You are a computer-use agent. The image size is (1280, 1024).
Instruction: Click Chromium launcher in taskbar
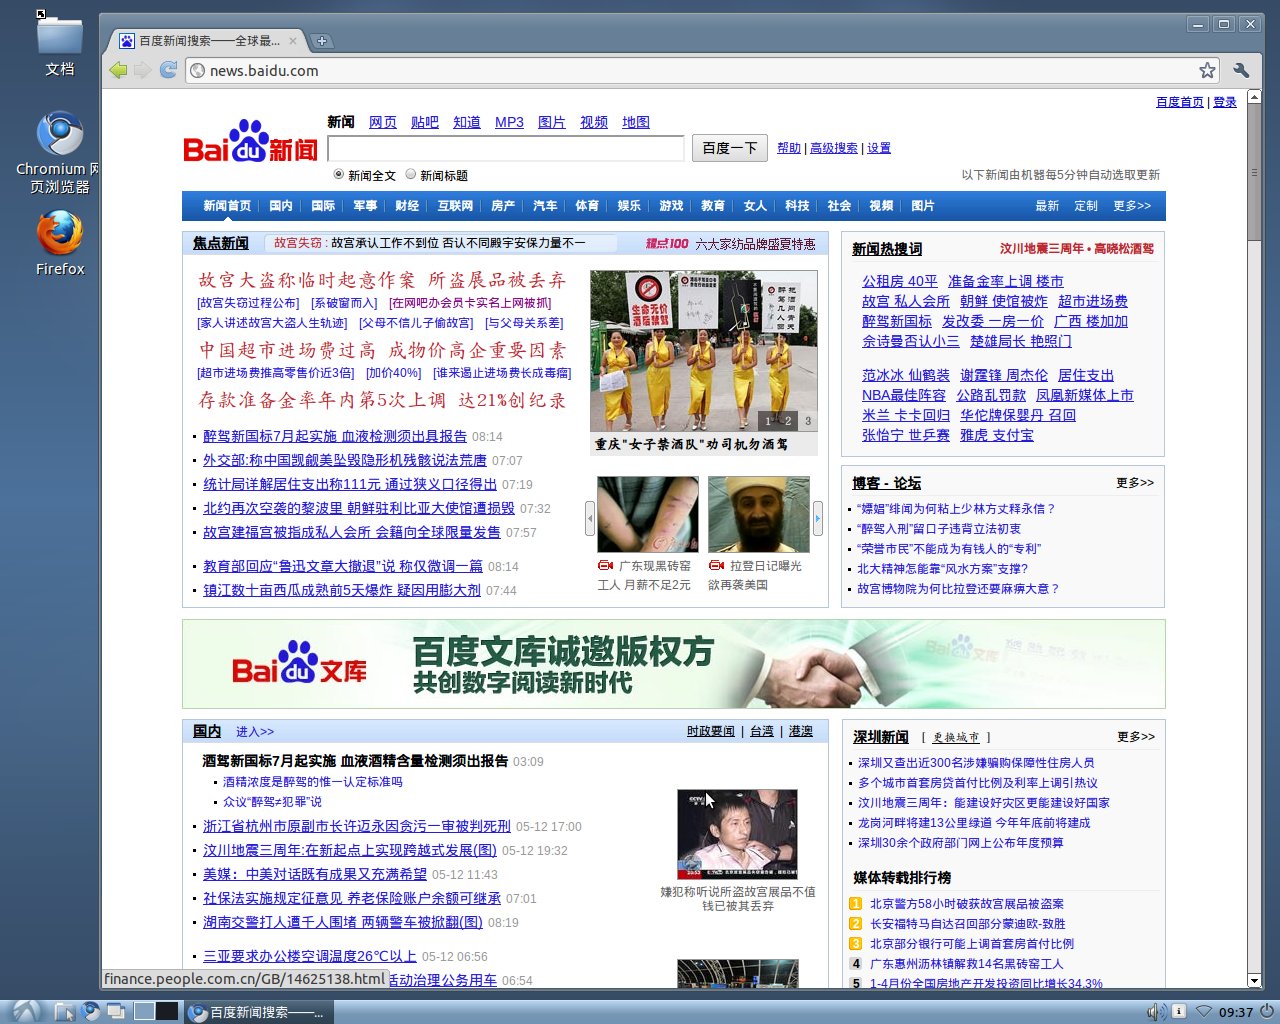point(90,1011)
